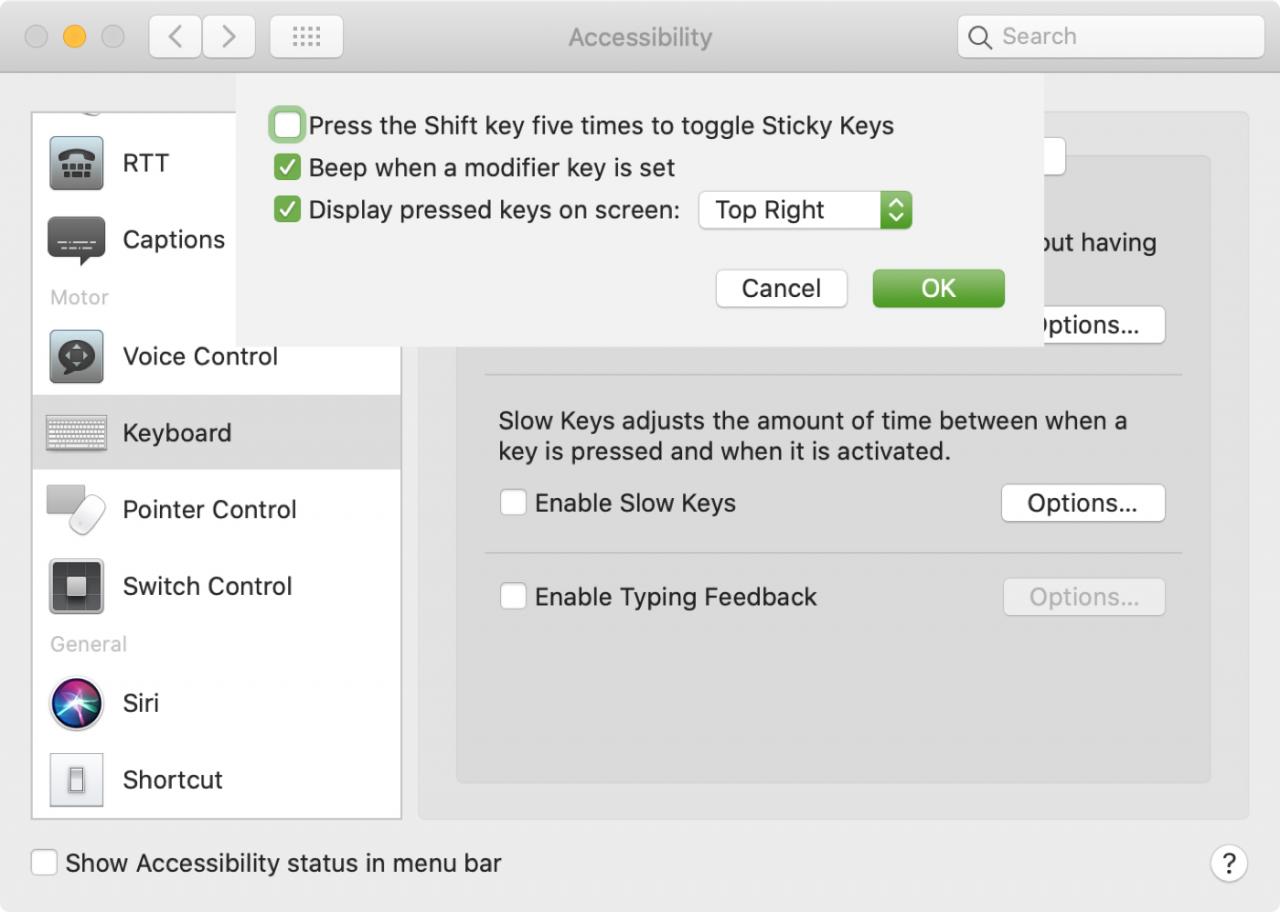This screenshot has width=1280, height=912.
Task: Disable Display pressed keys on screen
Action: pos(287,210)
